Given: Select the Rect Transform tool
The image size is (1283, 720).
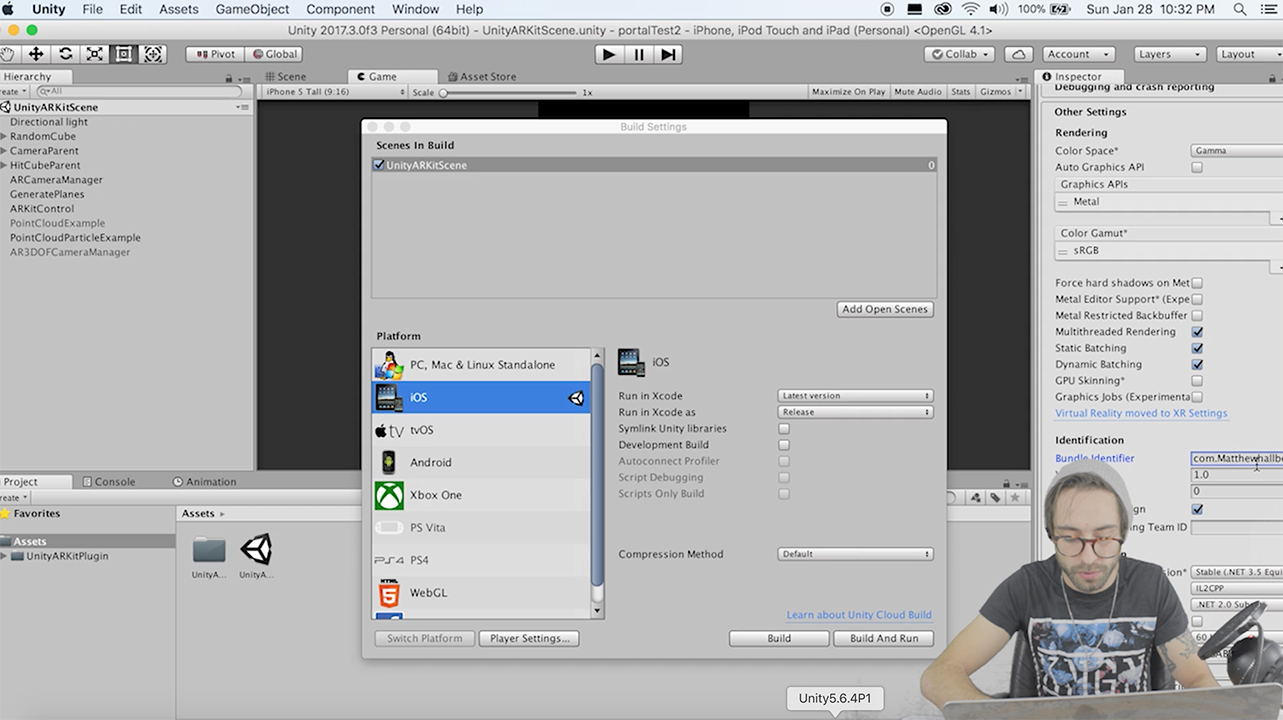Looking at the screenshot, I should click(x=124, y=54).
